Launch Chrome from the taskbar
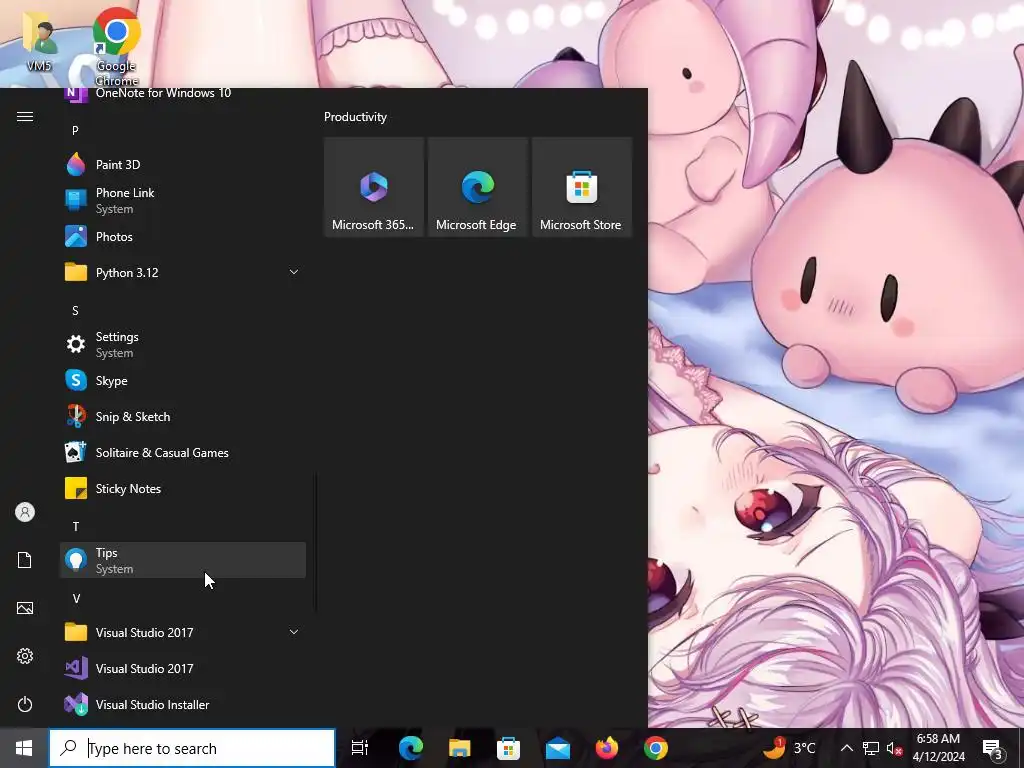The height and width of the screenshot is (768, 1024). (656, 748)
